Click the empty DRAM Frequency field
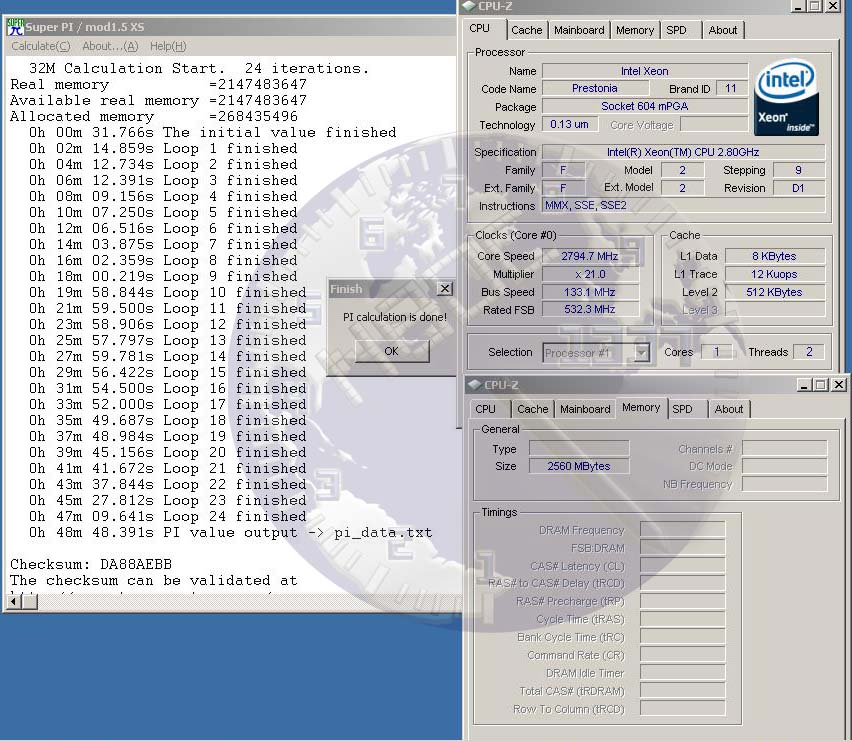 [x=682, y=530]
